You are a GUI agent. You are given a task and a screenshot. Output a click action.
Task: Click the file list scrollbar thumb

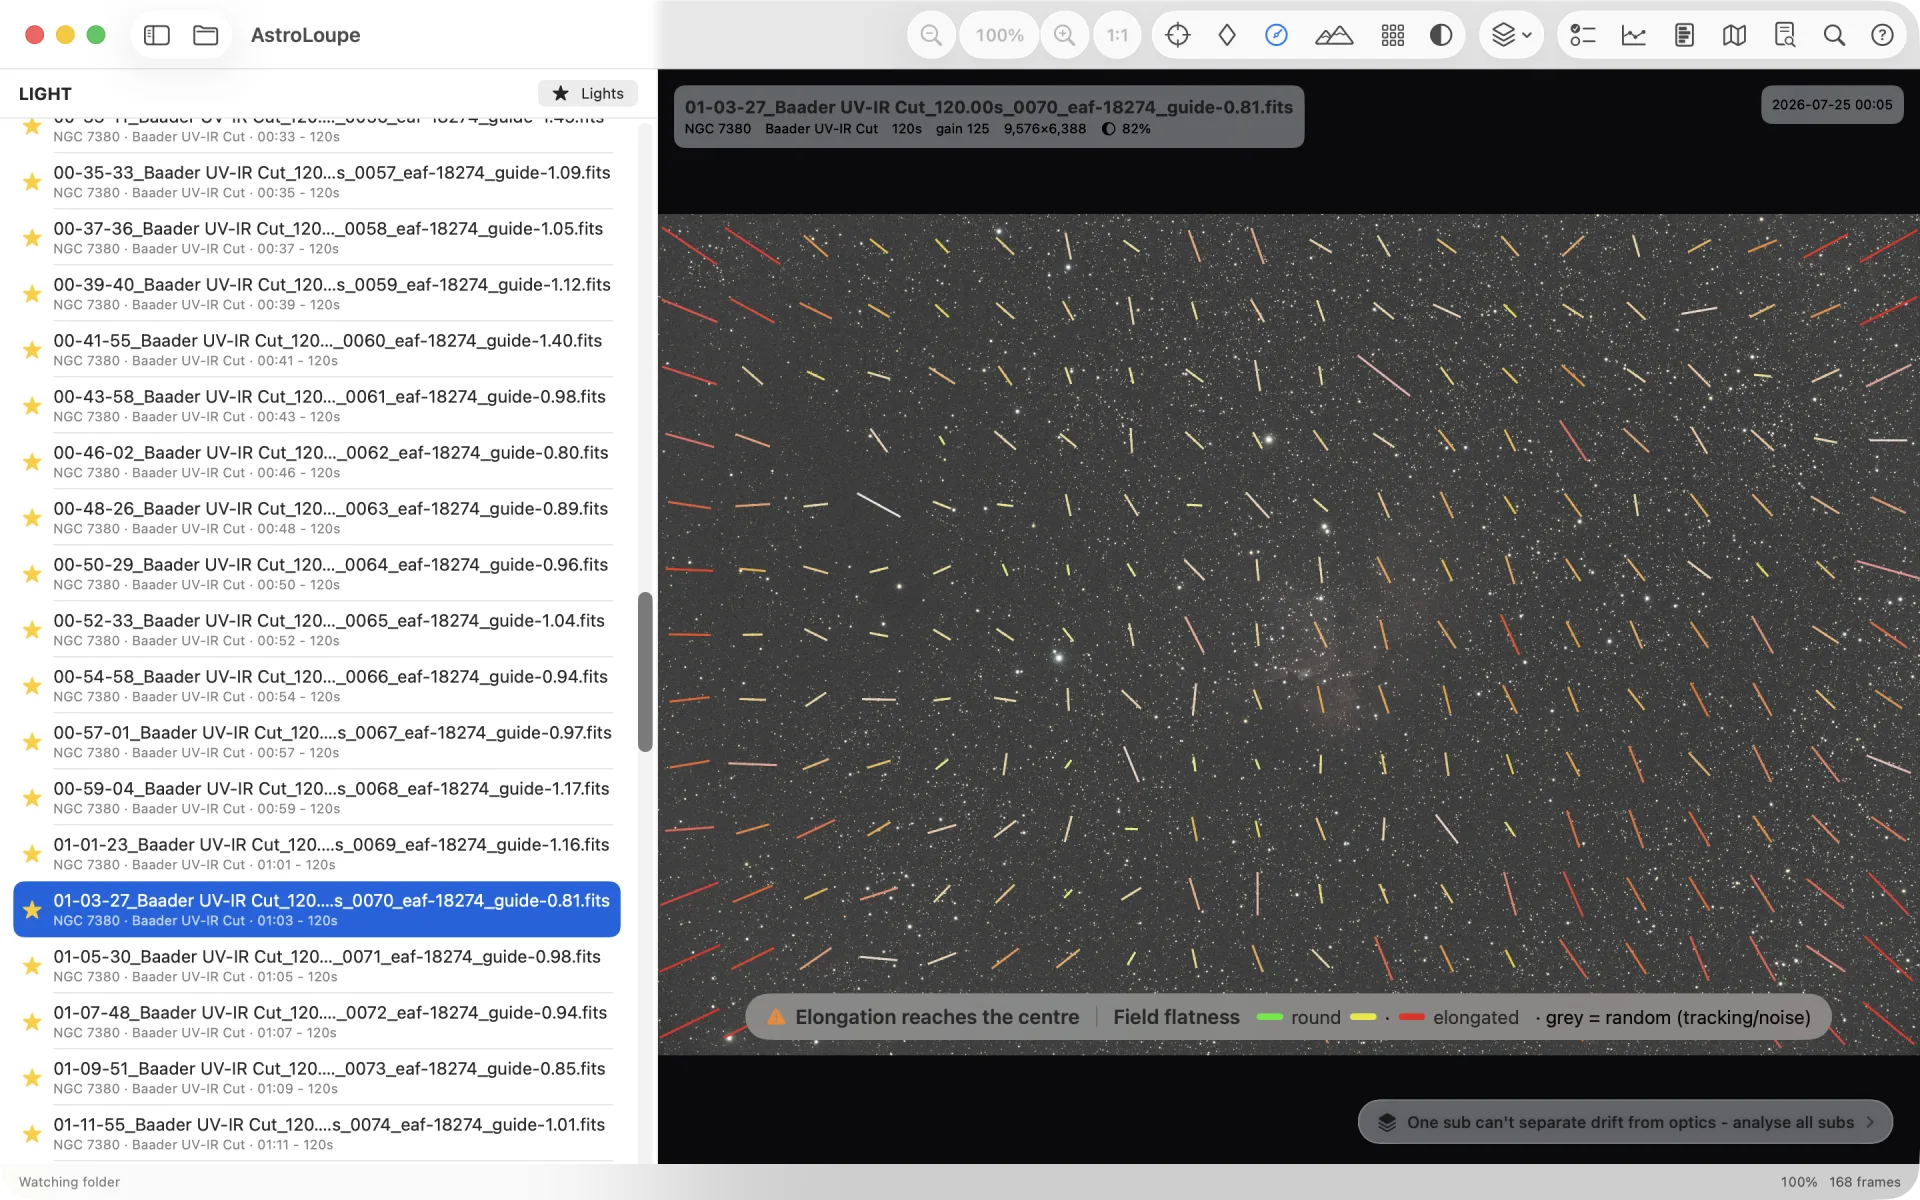[645, 672]
